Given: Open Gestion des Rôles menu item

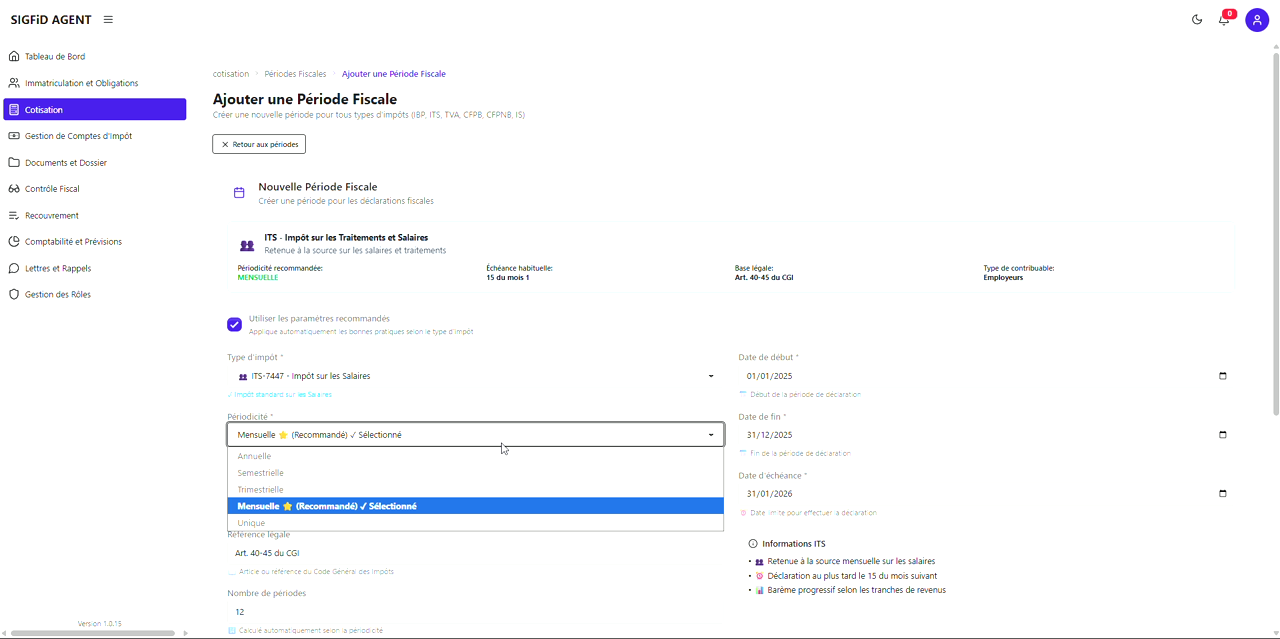Looking at the screenshot, I should (x=57, y=295).
